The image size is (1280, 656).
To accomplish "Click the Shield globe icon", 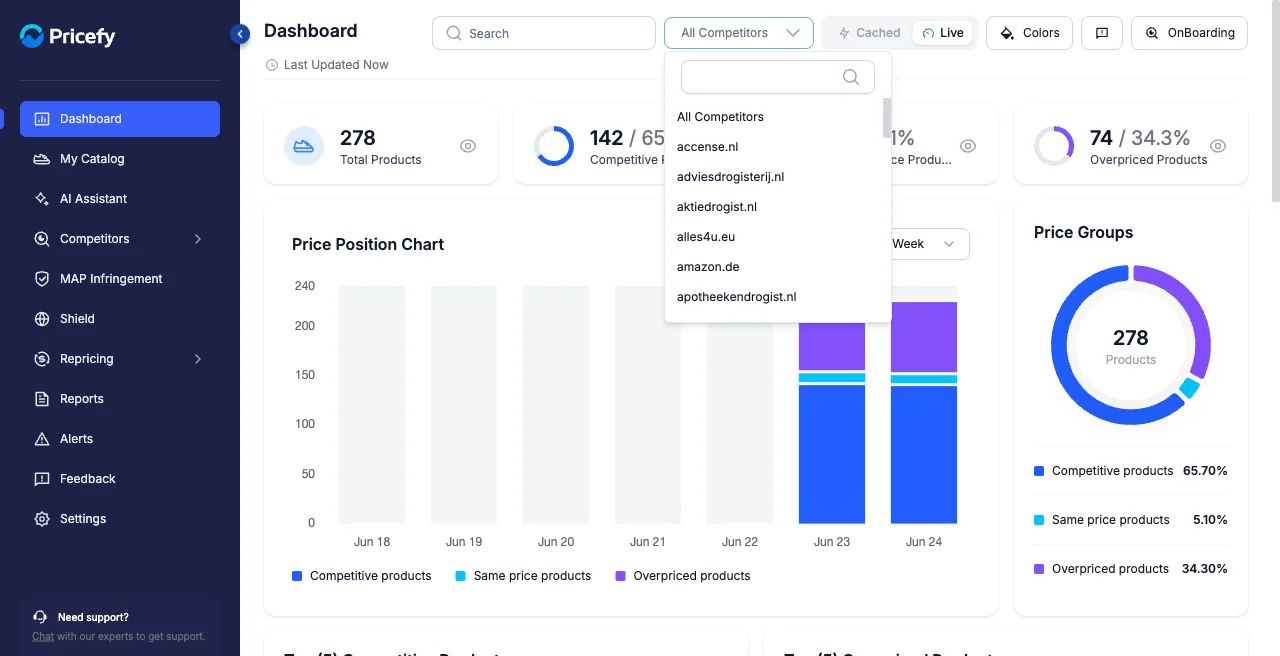I will [x=42, y=319].
